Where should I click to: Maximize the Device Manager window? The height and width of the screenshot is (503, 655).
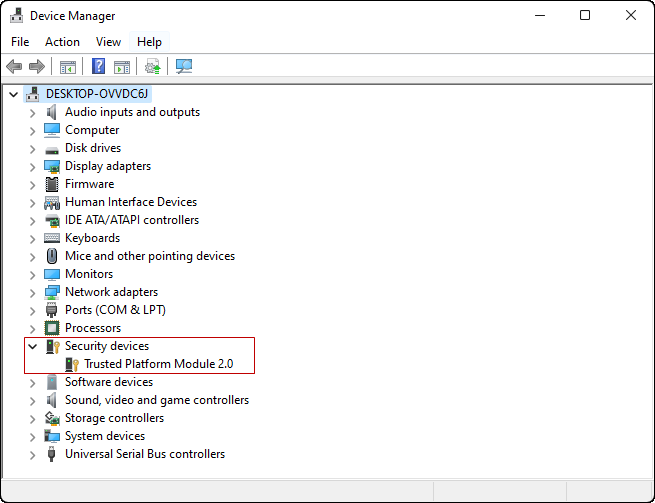585,15
